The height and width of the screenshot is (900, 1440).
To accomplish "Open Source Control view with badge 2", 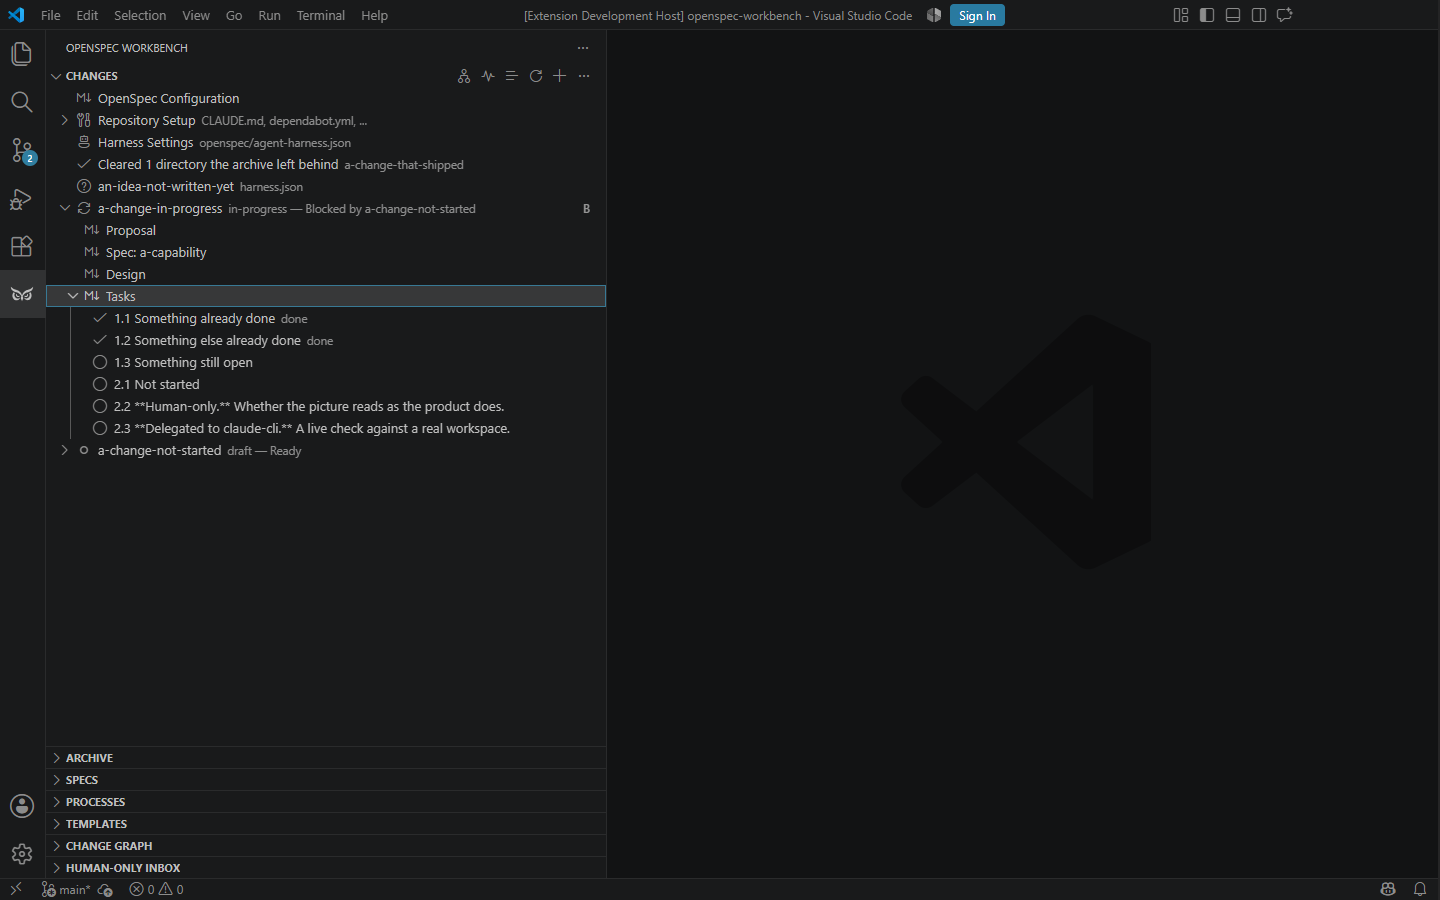I will (22, 150).
